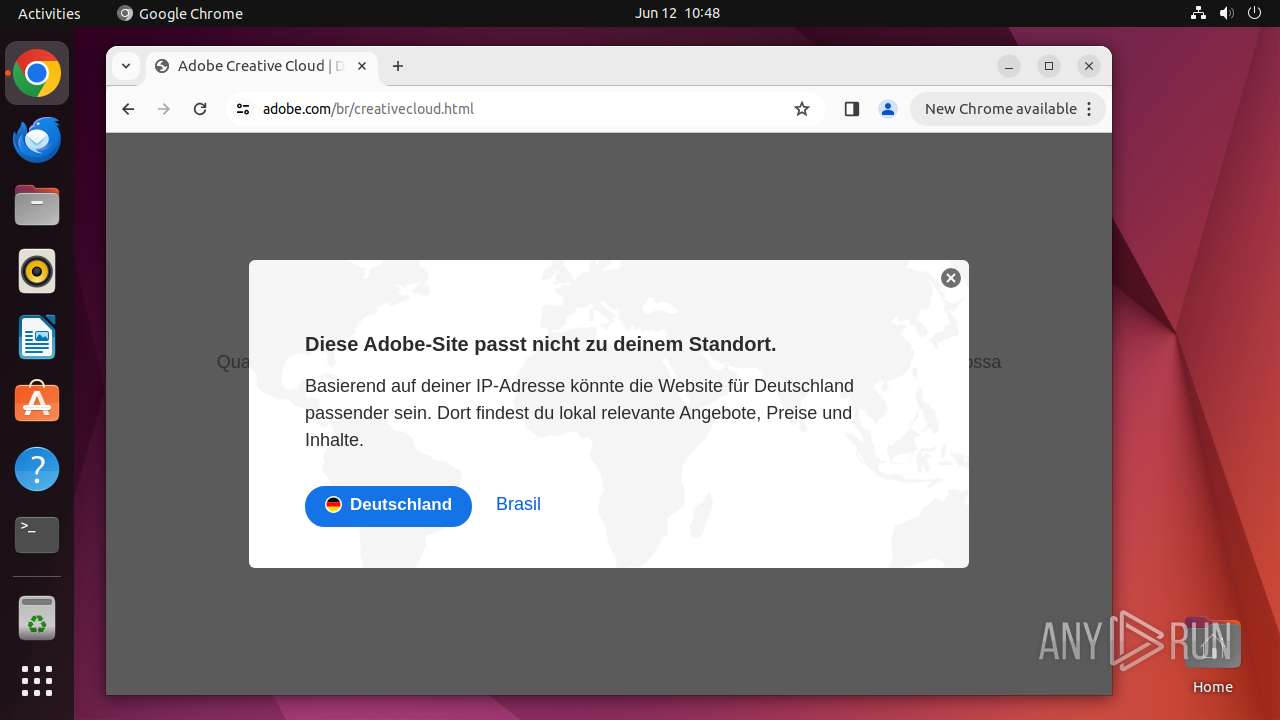Screen dimensions: 1280x720
Task: Focus the address bar URL field
Action: (520, 109)
